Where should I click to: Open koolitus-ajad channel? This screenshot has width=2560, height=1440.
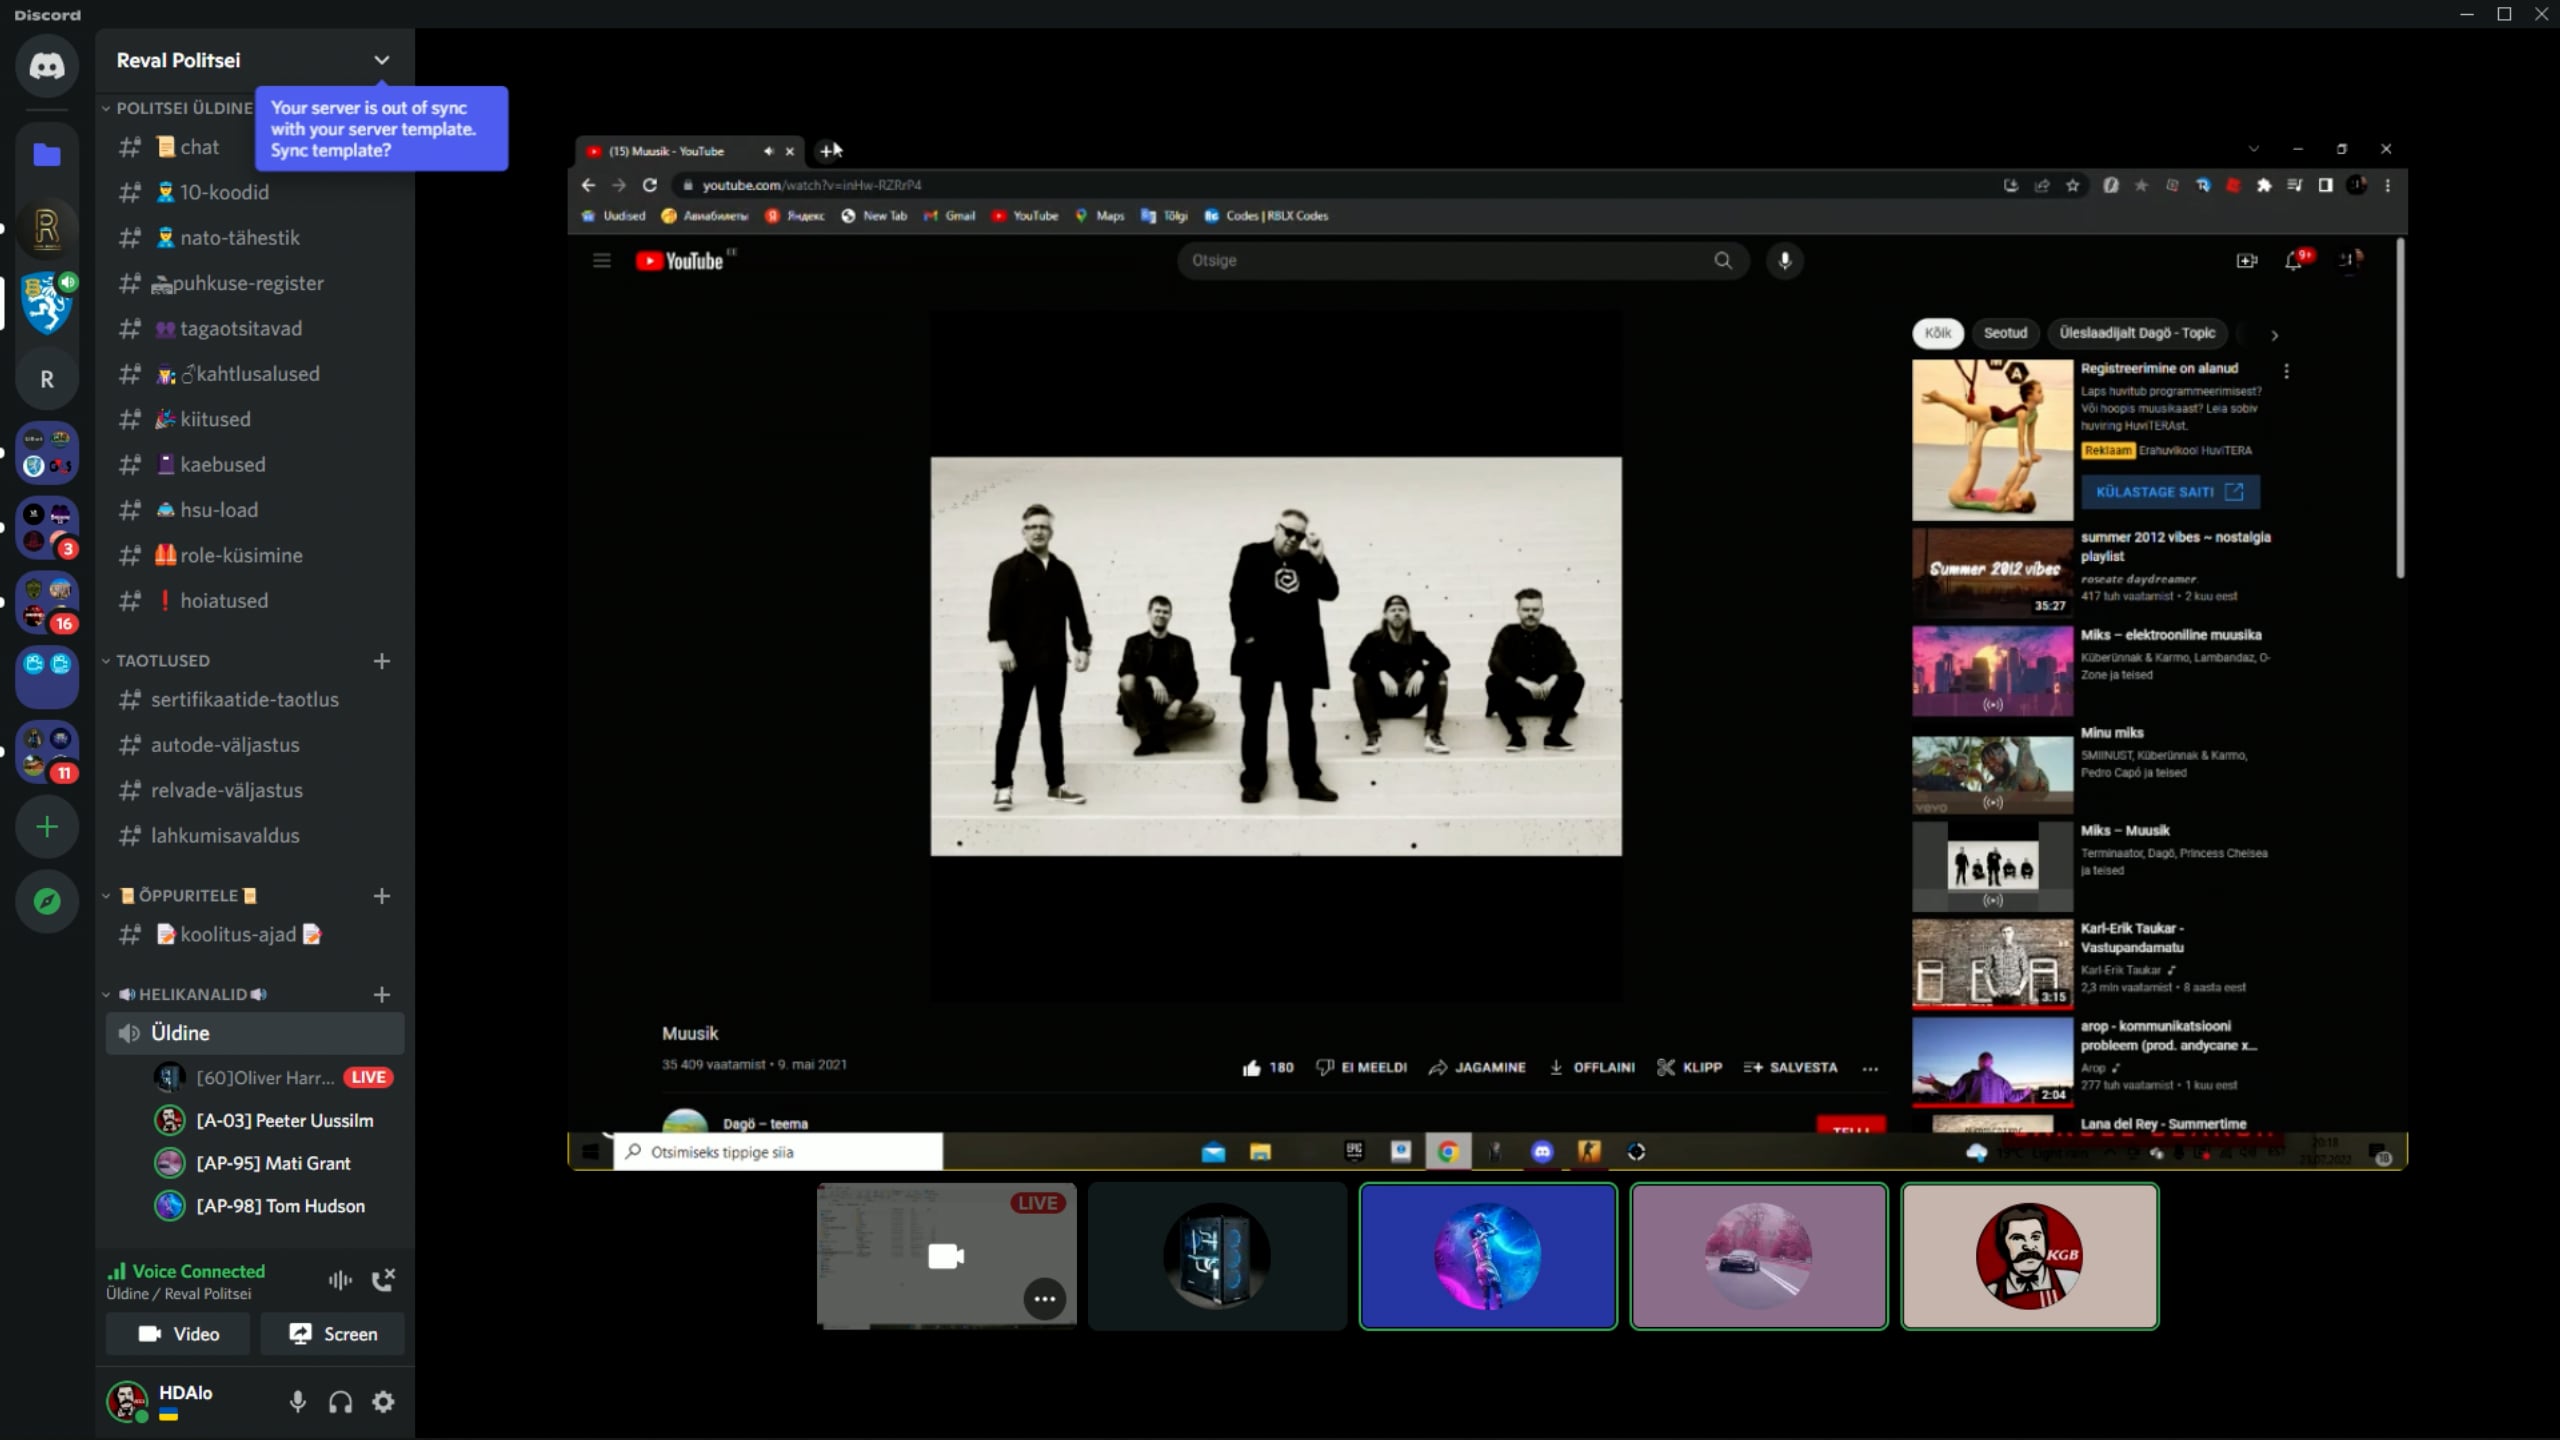(x=255, y=935)
